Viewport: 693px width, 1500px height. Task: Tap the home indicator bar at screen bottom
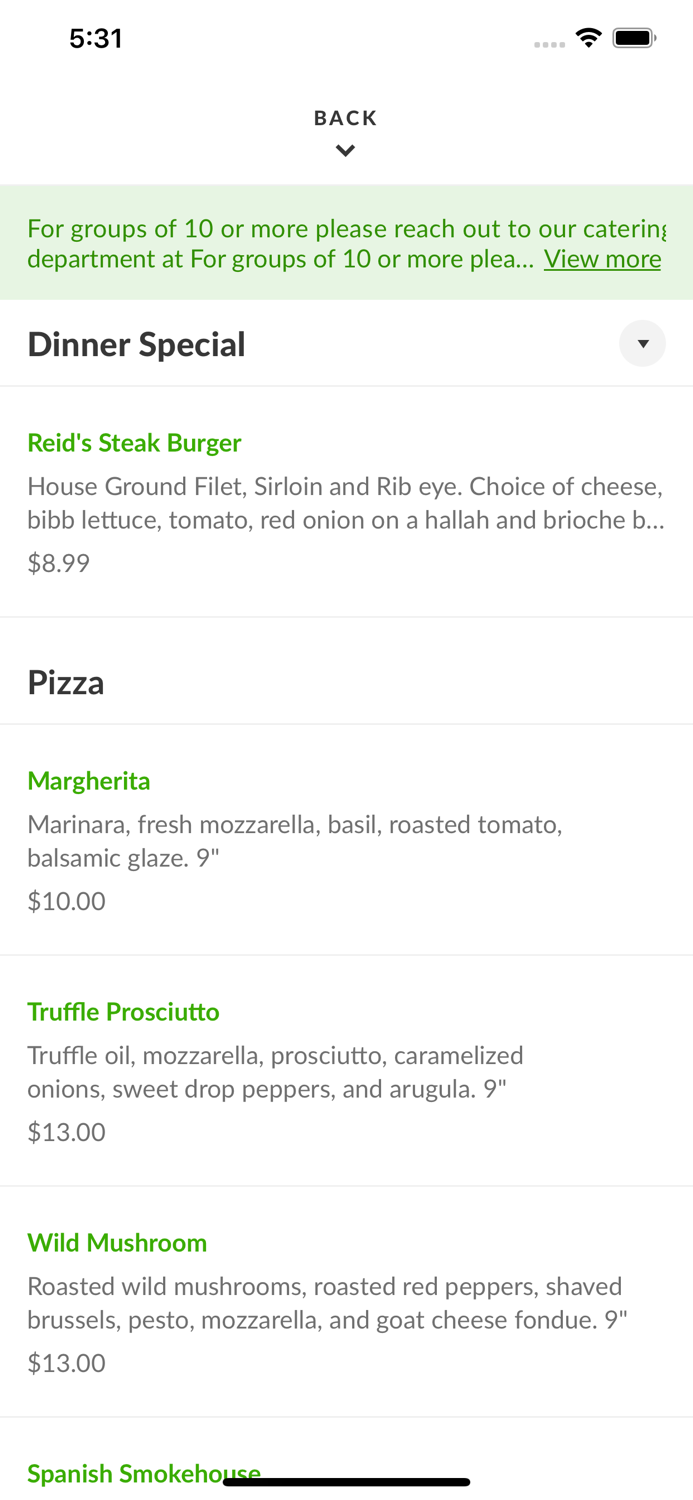(346, 1481)
